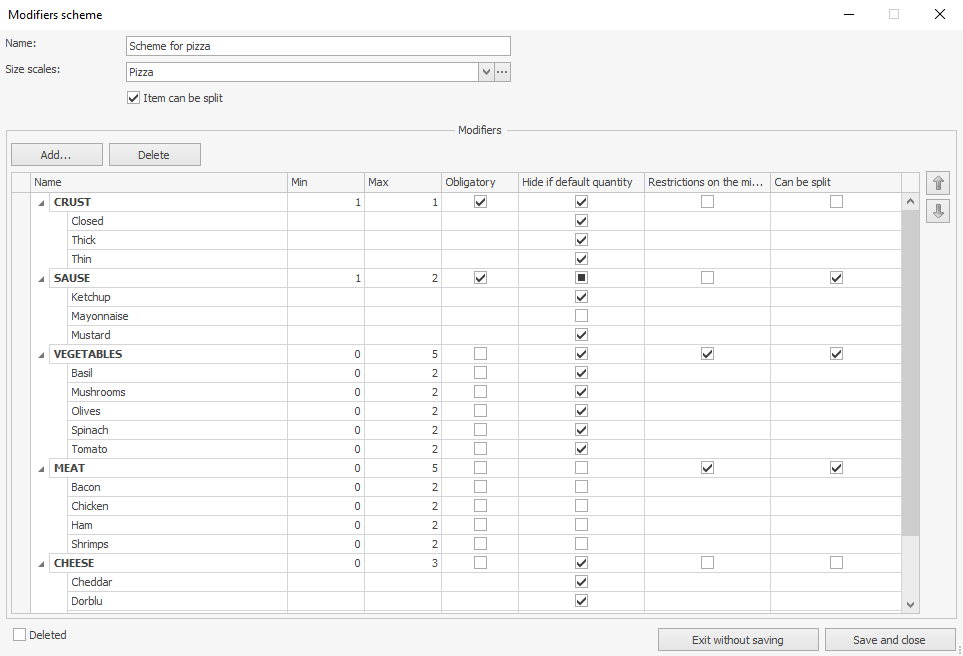Open Size scales ellipsis browse button
This screenshot has height=656, width=963.
tap(503, 72)
